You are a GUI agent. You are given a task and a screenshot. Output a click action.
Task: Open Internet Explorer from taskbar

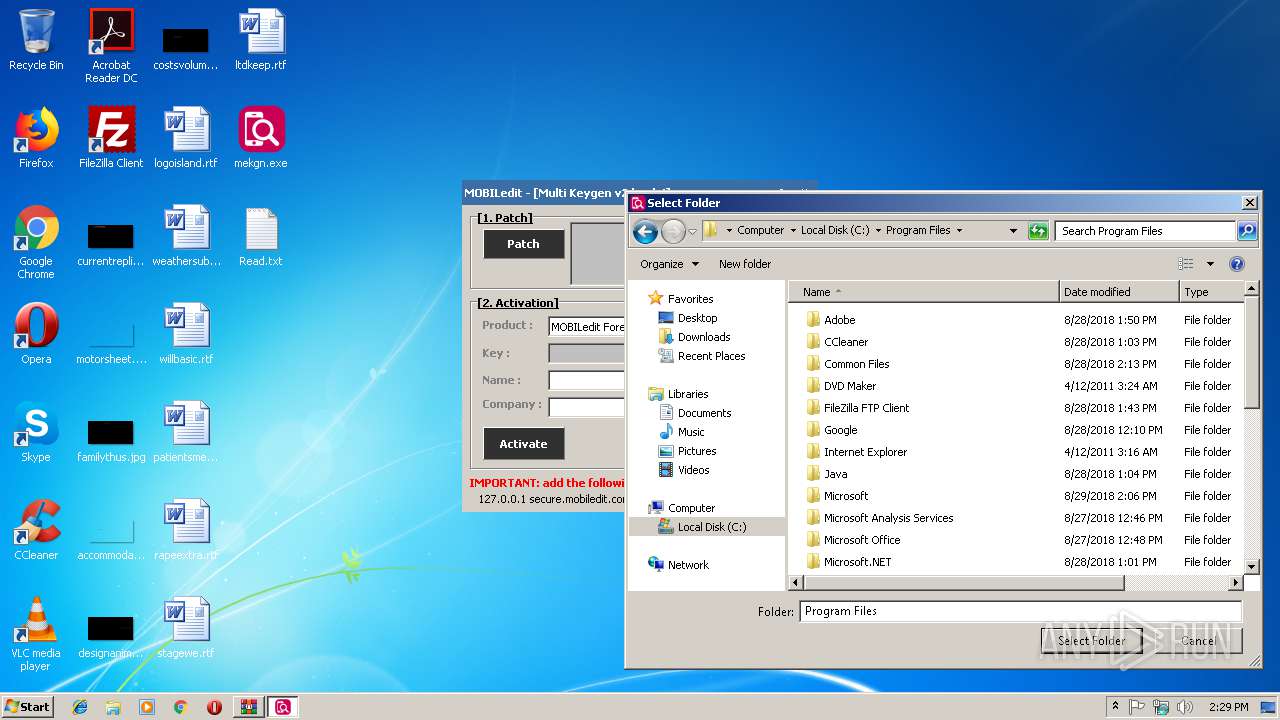click(80, 707)
